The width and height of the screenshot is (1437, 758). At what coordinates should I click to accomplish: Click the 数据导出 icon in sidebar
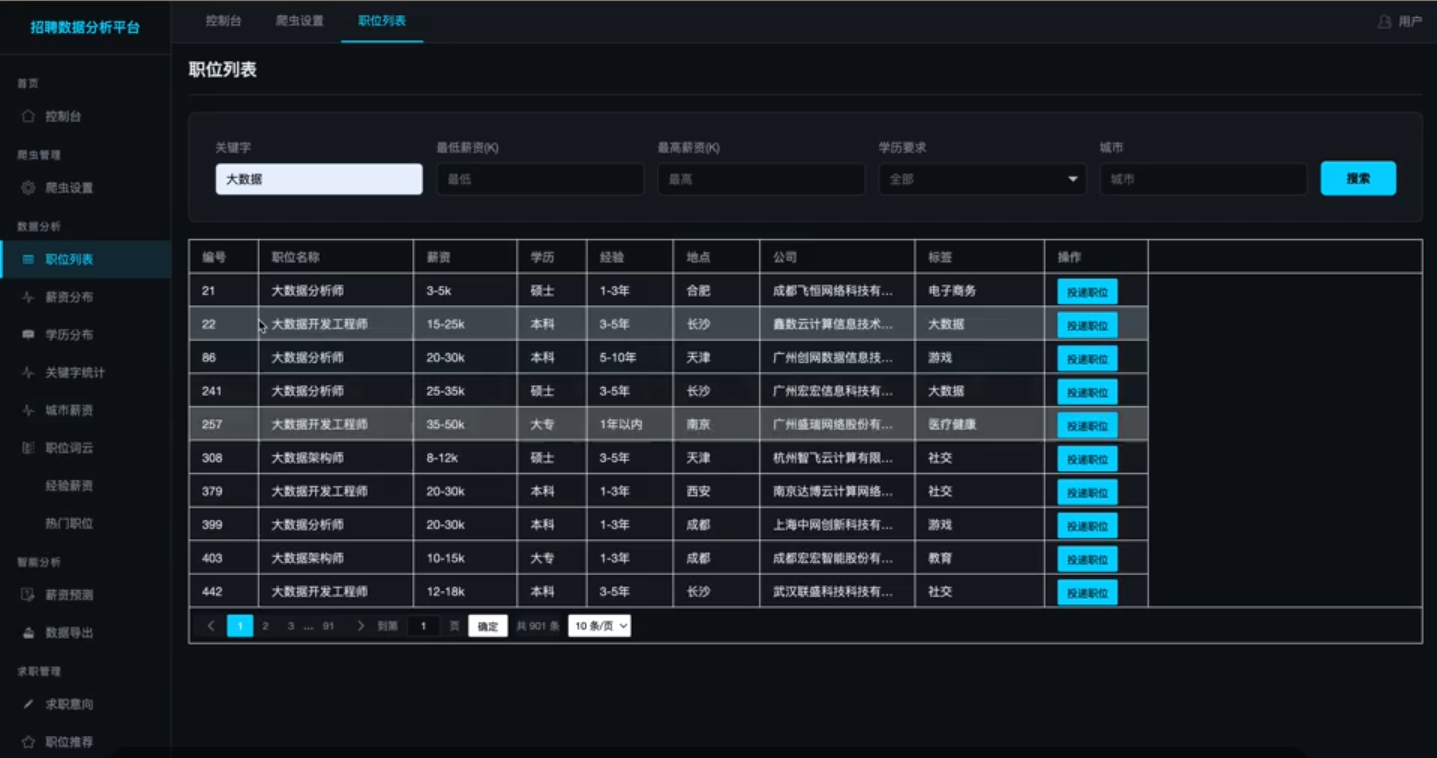click(28, 633)
